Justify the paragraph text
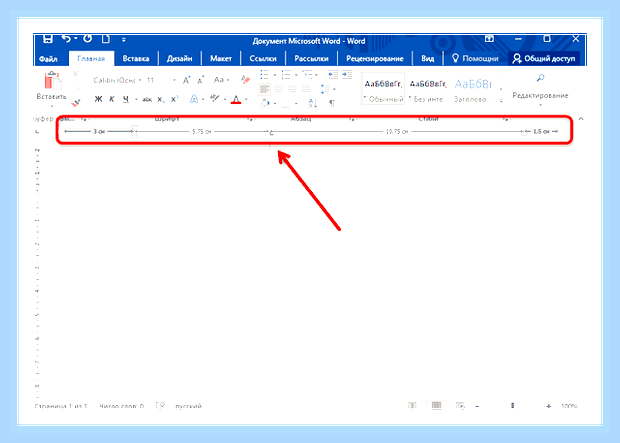The width and height of the screenshot is (620, 443). pyautogui.click(x=306, y=89)
